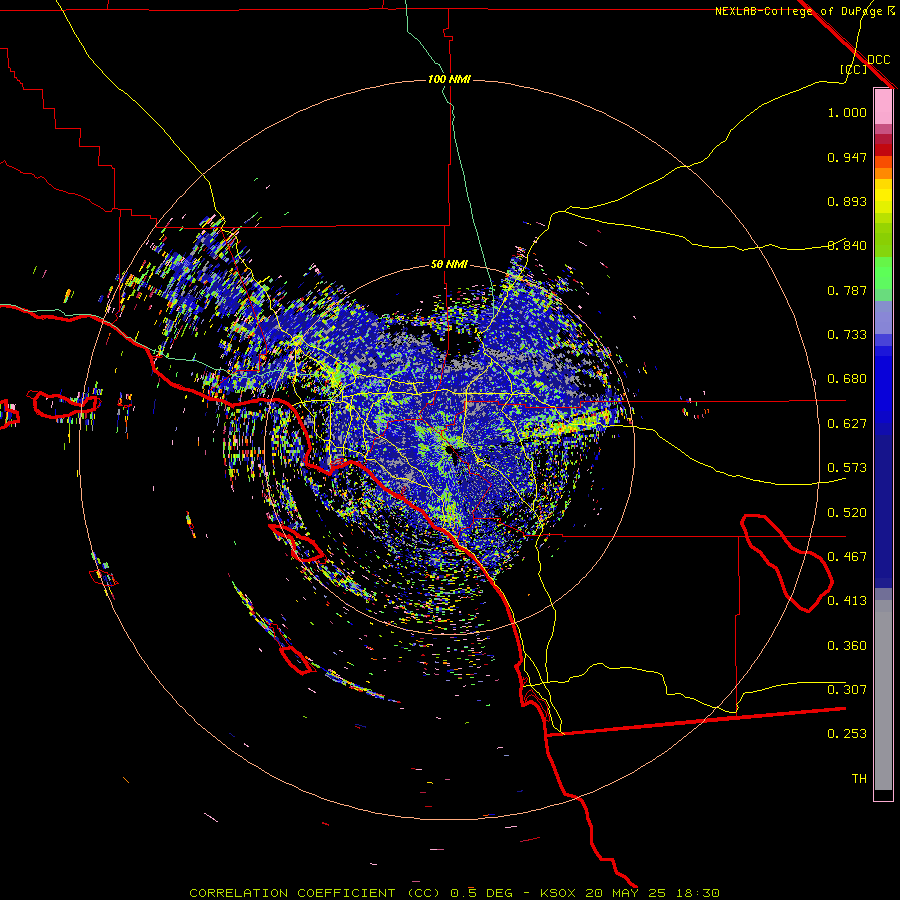Click the 0.573 scale value
This screenshot has height=900, width=900.
point(847,468)
